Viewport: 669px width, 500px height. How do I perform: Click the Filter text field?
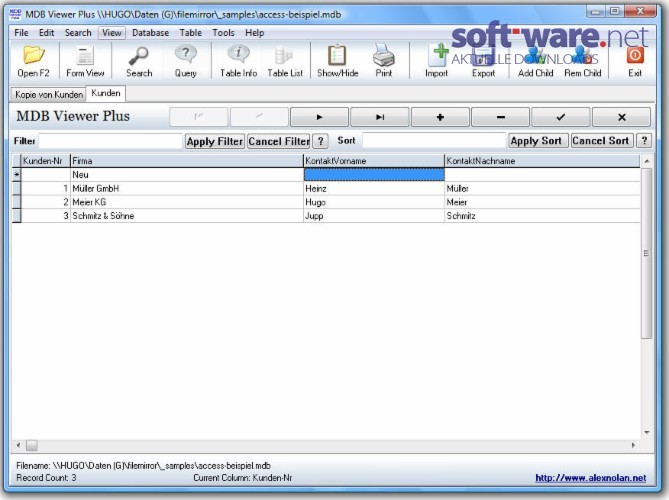click(x=111, y=141)
